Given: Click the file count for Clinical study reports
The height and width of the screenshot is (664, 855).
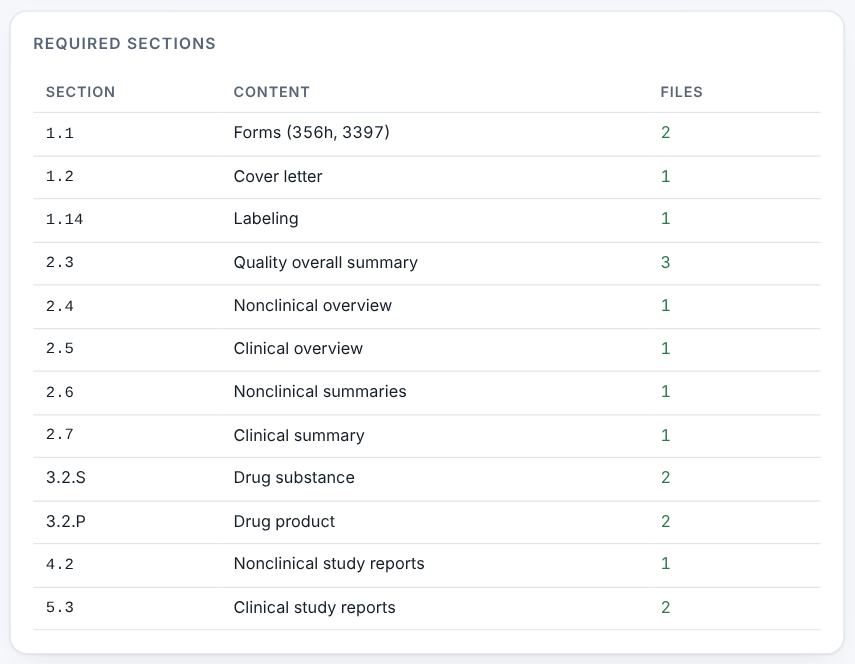Looking at the screenshot, I should (665, 607).
